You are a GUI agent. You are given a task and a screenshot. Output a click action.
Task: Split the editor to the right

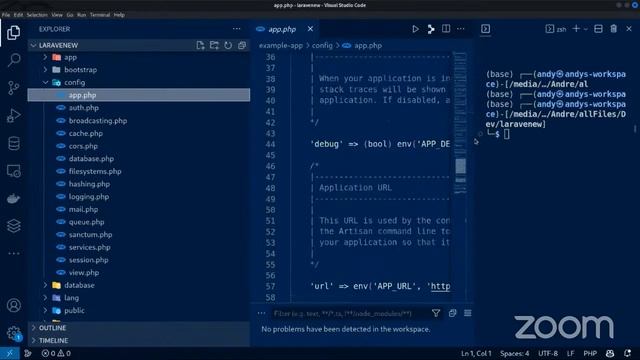tap(446, 29)
